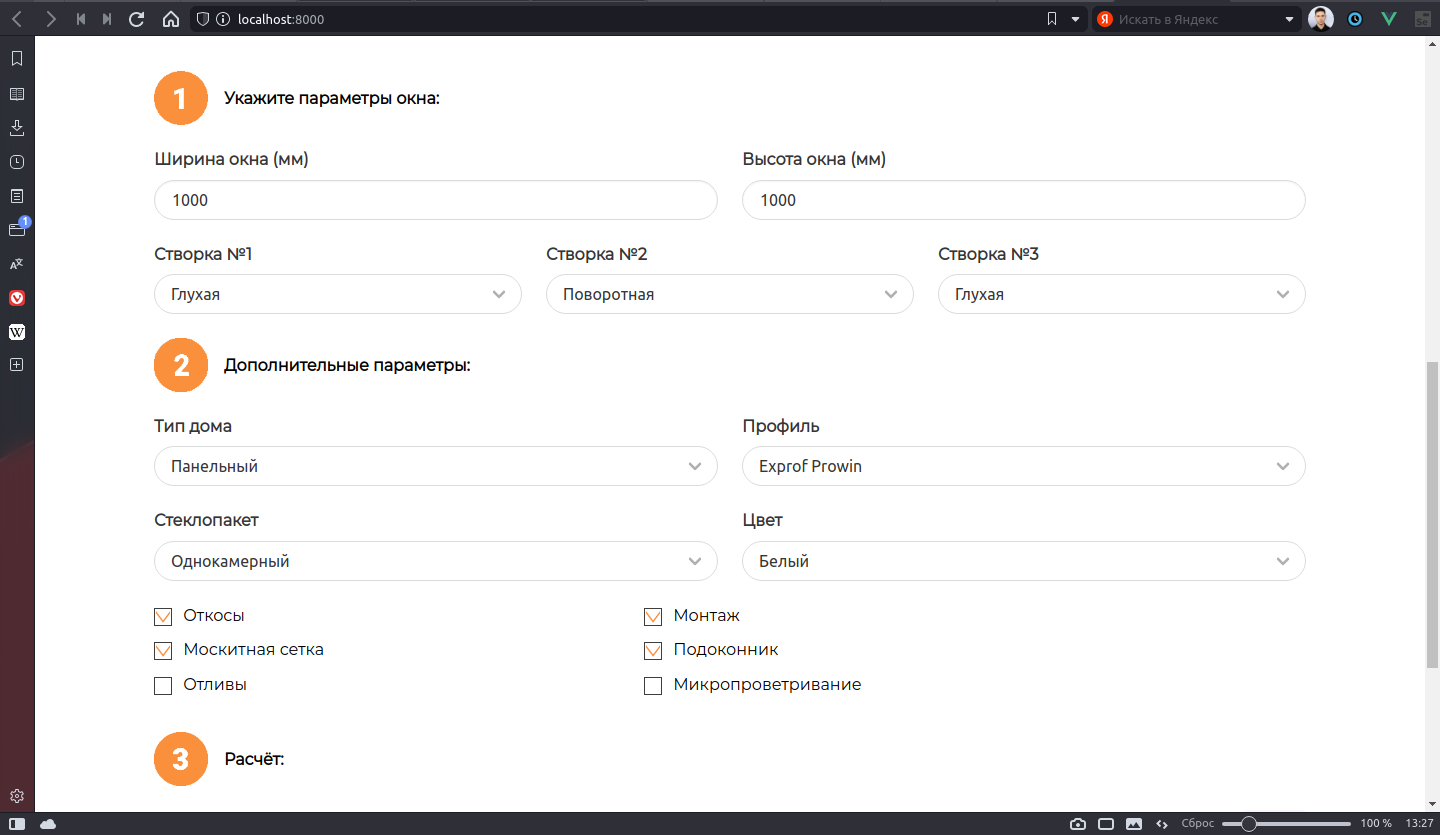Uncheck the Москитная сетка checkbox
Viewport: 1440px width, 835px height.
(x=163, y=650)
